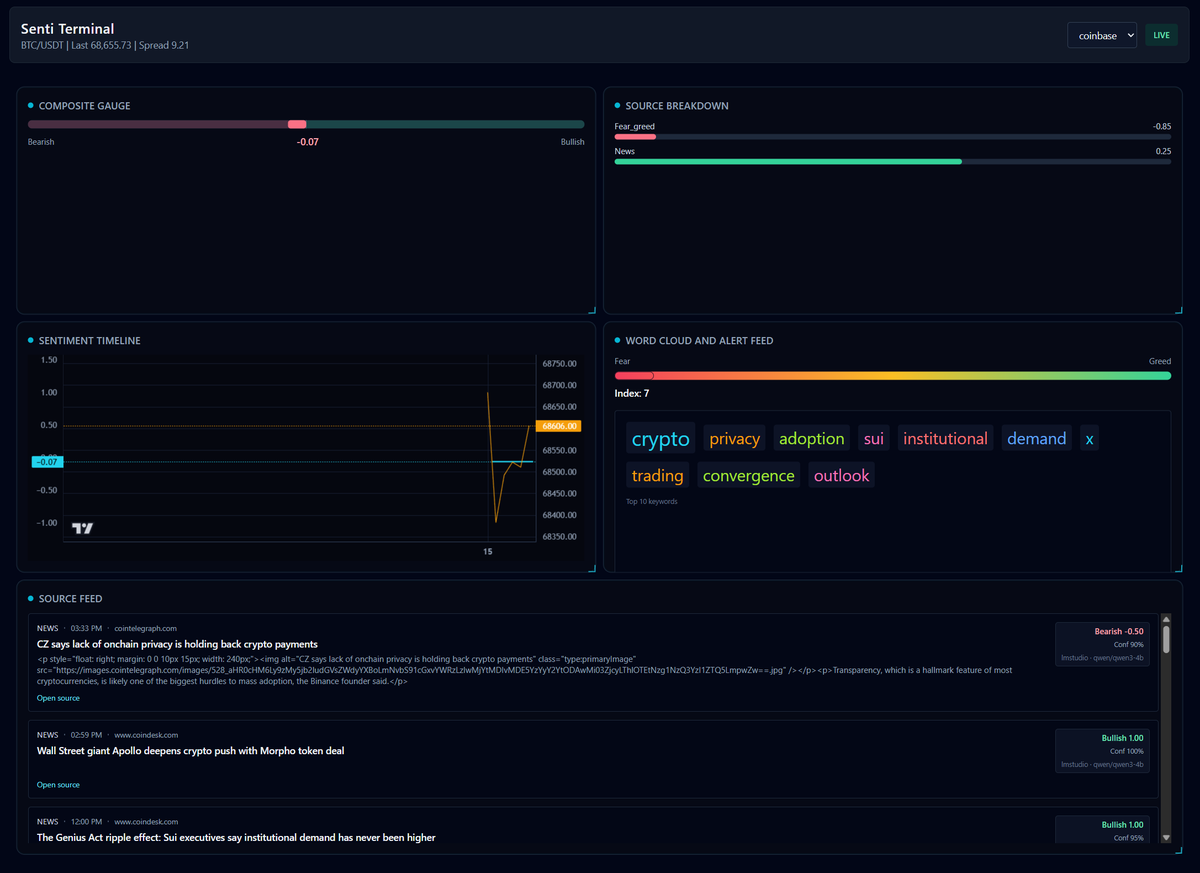Viewport: 1200px width, 873px height.
Task: Click 'Bullish 1.00' badge with Conf 100%
Action: [x=1102, y=751]
